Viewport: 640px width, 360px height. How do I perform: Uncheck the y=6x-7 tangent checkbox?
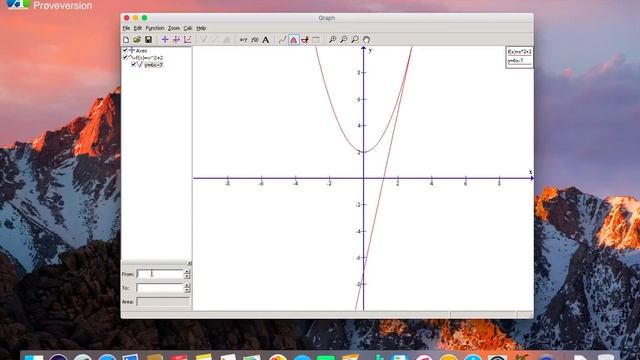[x=133, y=64]
